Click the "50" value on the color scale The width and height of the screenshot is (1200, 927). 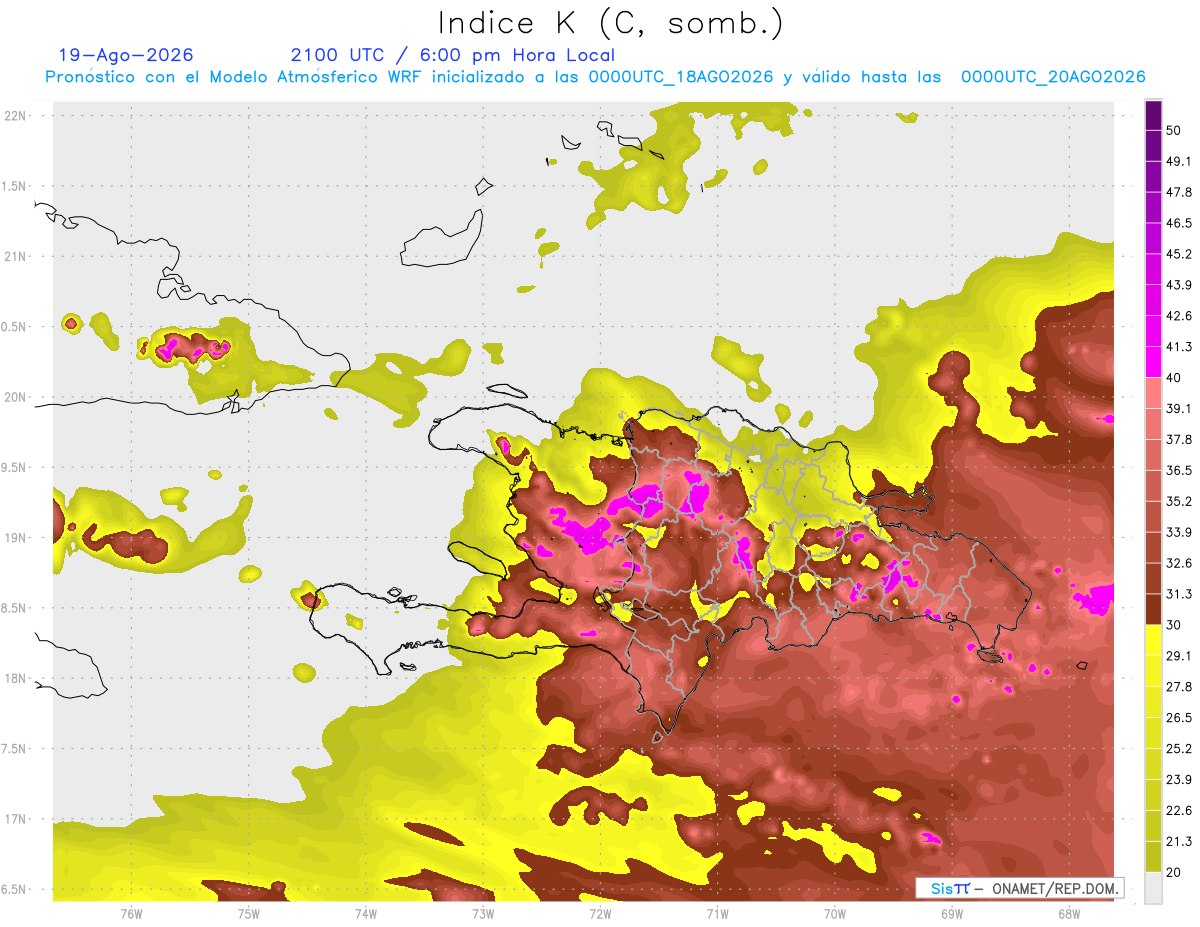tap(1174, 130)
